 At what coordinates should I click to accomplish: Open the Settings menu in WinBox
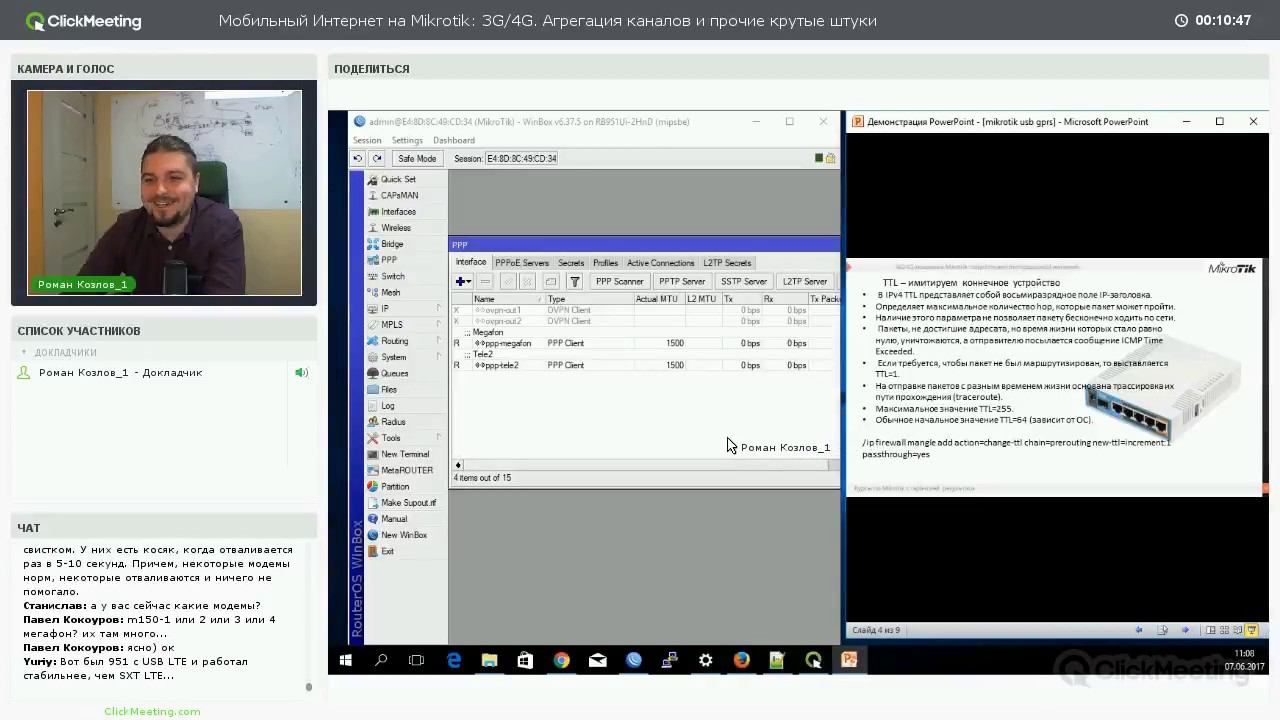pos(407,140)
